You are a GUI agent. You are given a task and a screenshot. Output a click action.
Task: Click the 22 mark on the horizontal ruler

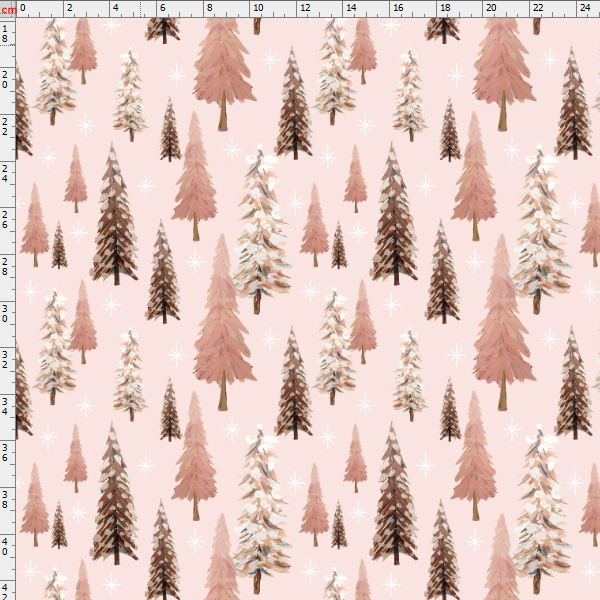click(x=538, y=7)
